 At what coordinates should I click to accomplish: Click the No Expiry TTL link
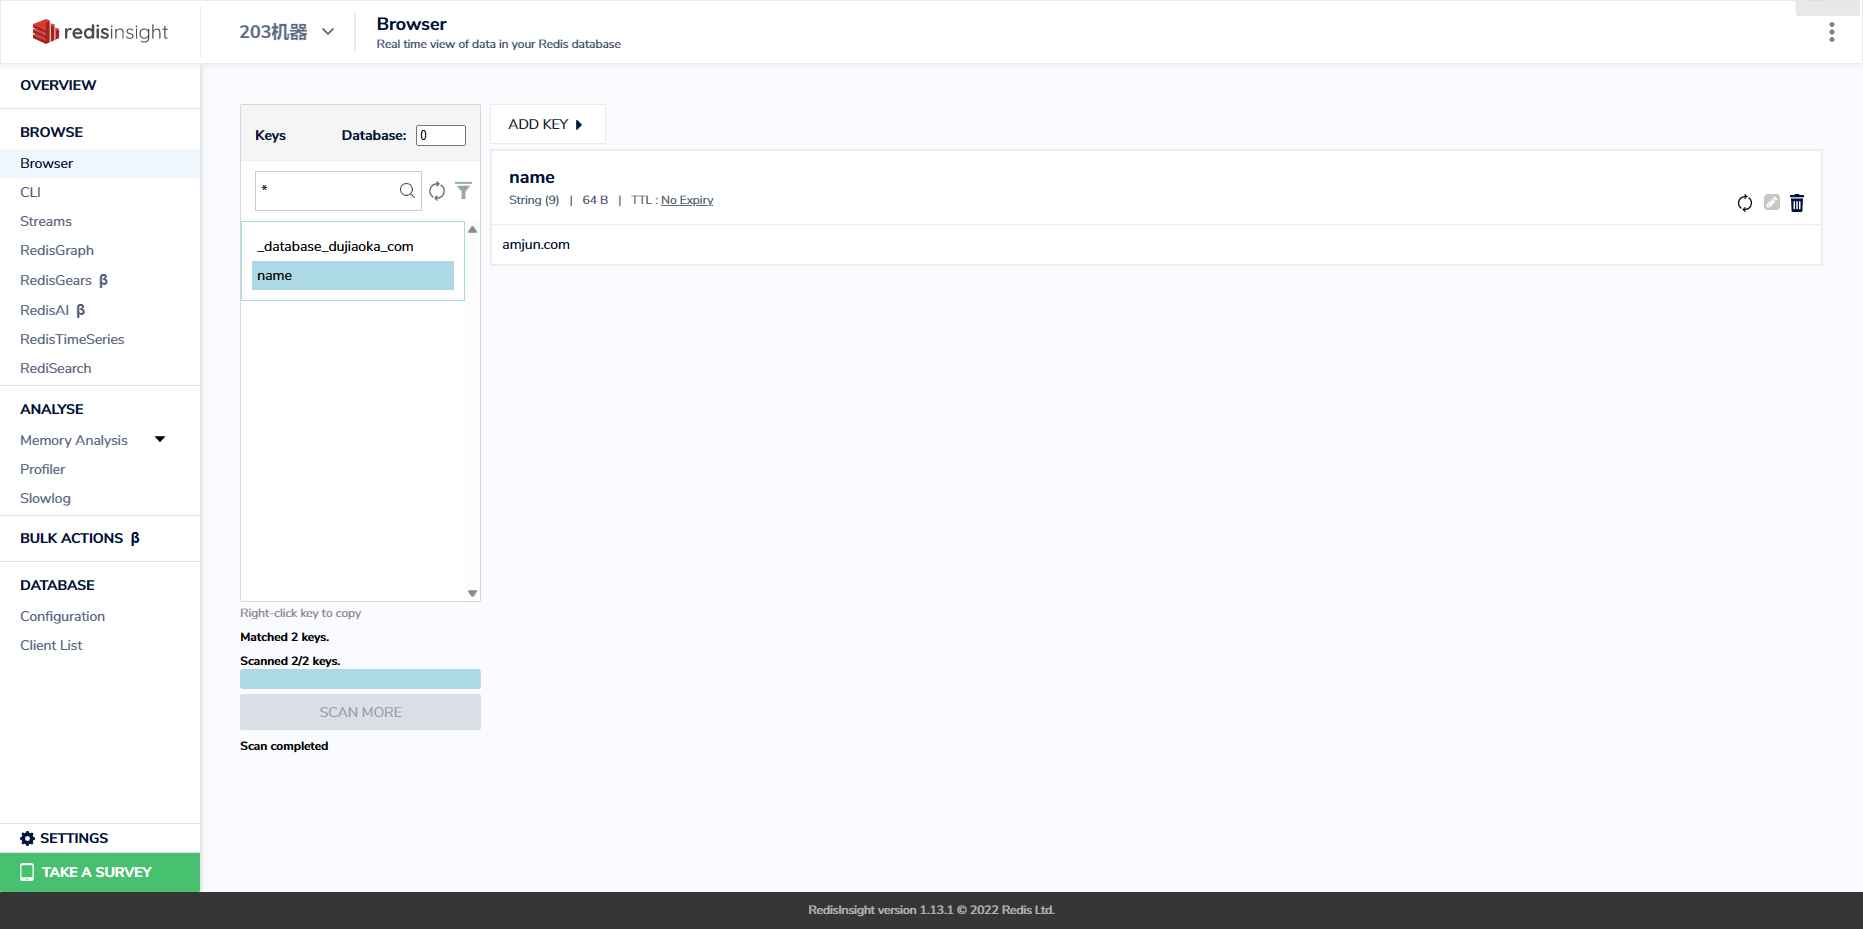[x=687, y=200]
